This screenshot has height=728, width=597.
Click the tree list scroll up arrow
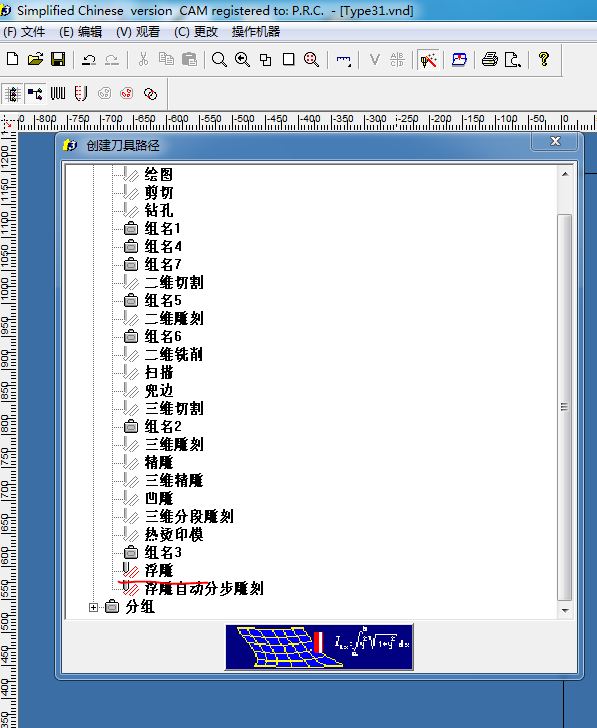[565, 174]
